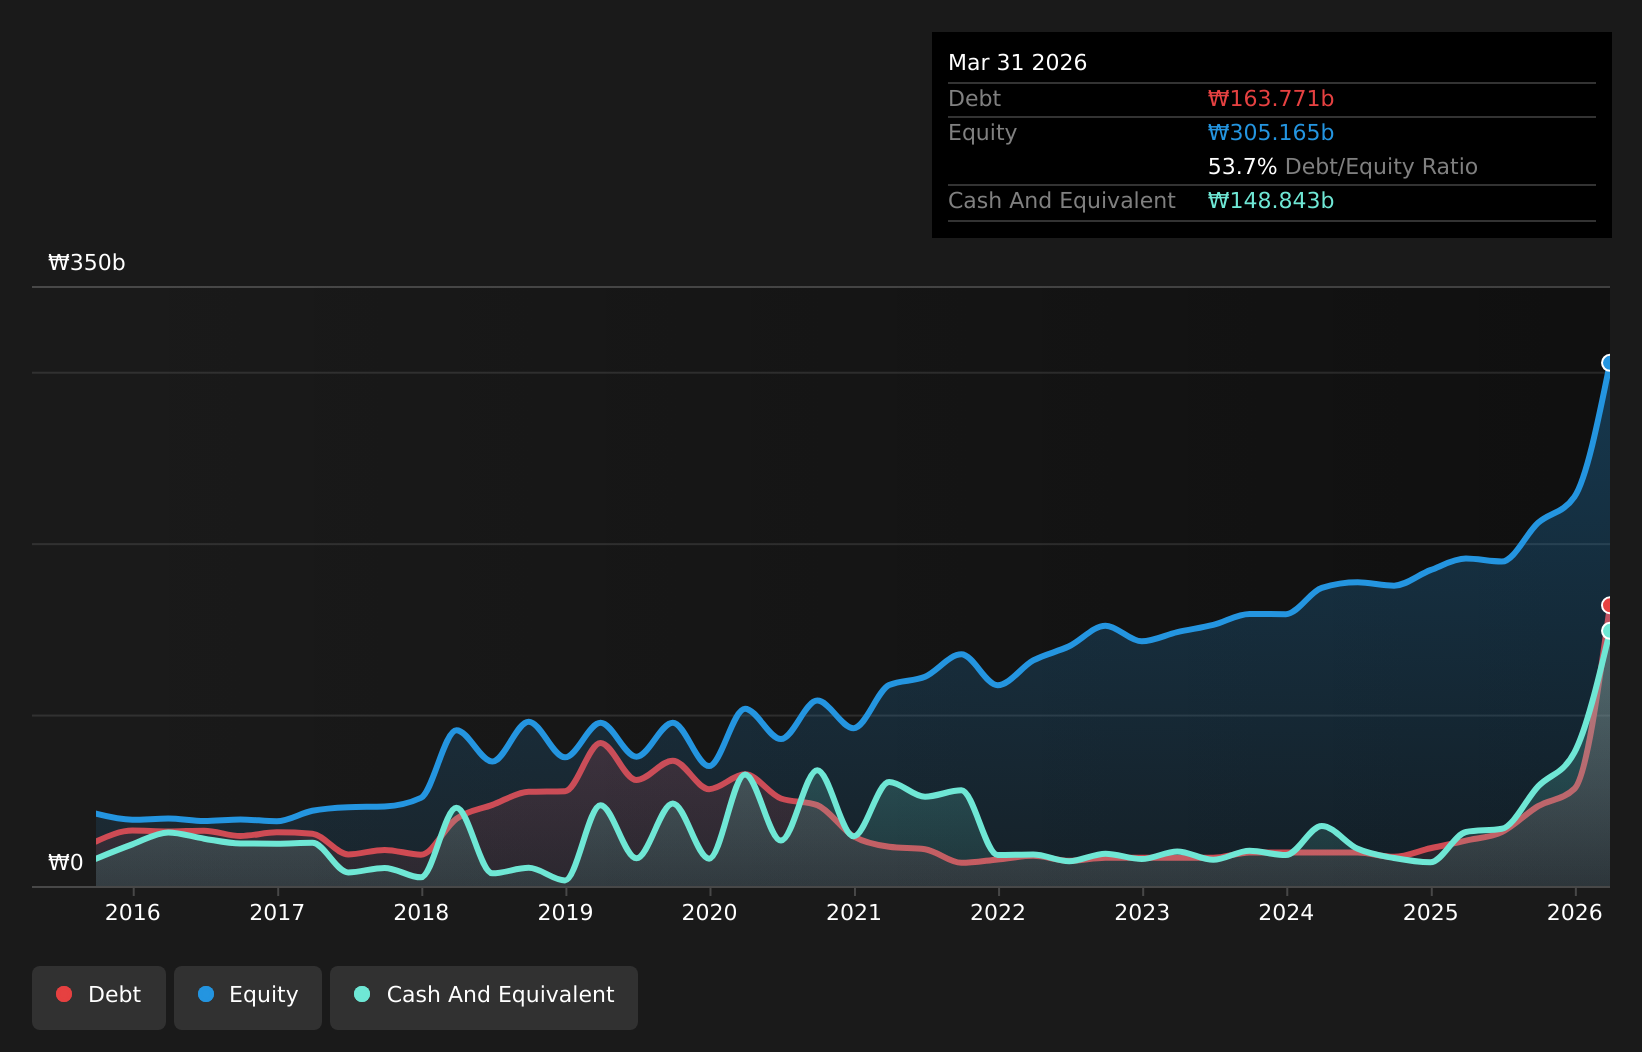Click the 53.7% Debt/Equity Ratio text
Viewport: 1642px width, 1052px height.
point(1343,167)
